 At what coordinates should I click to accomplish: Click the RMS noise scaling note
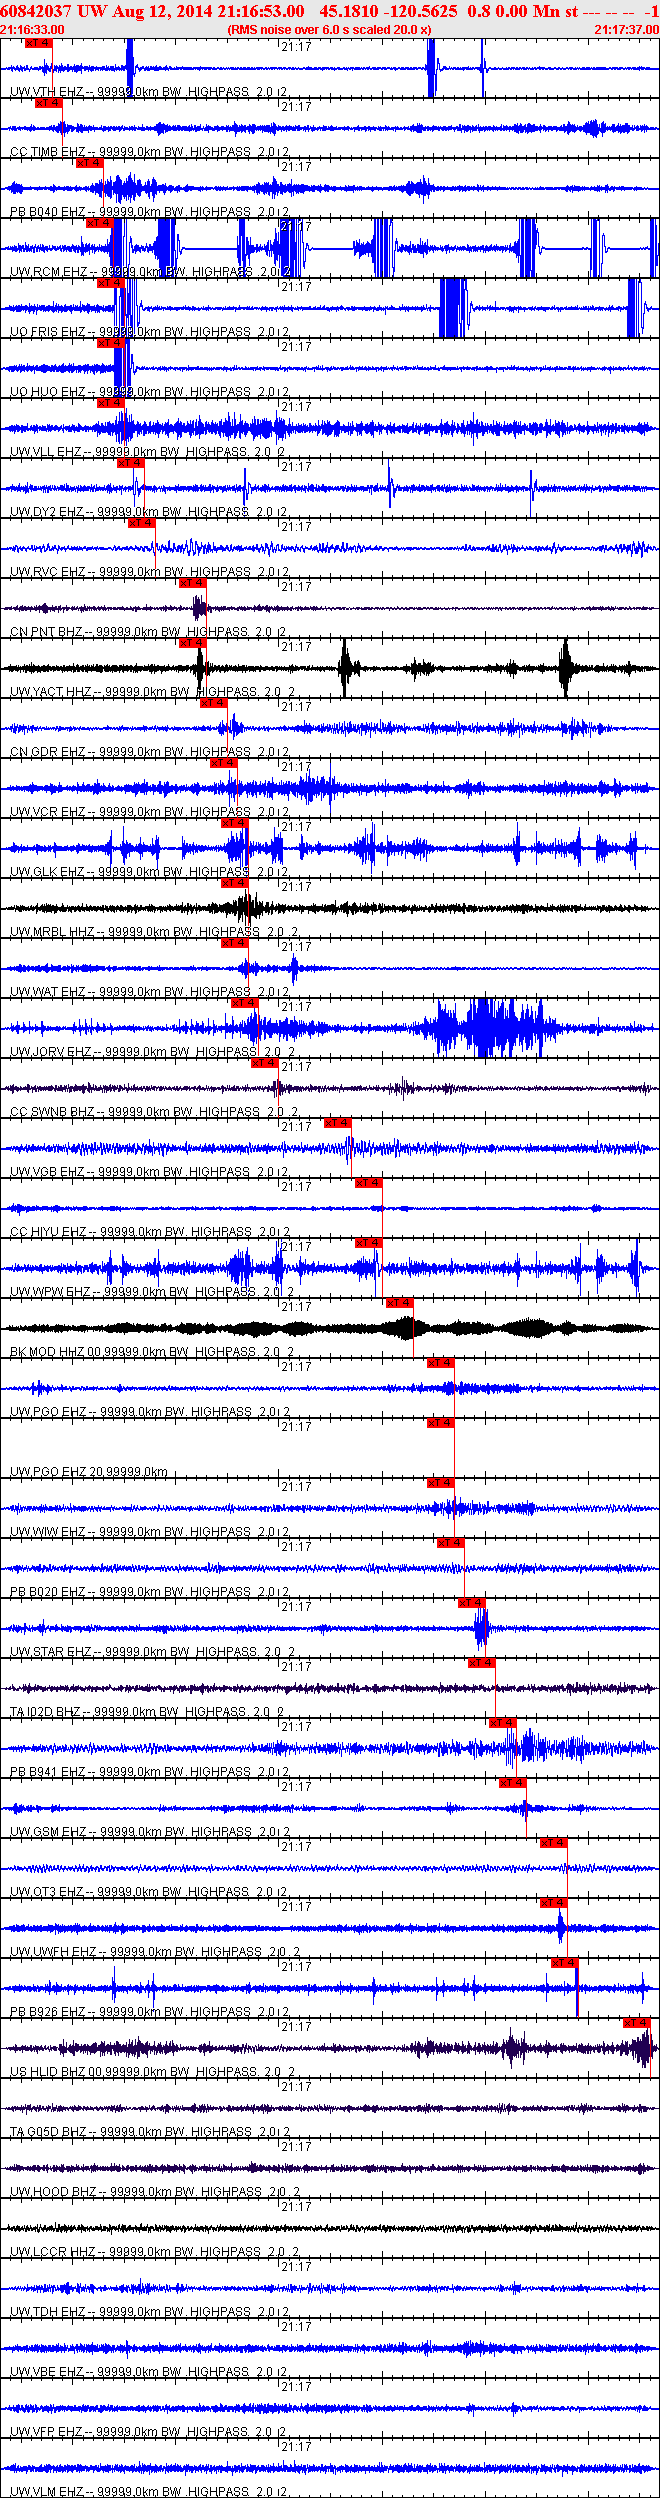coord(330,30)
